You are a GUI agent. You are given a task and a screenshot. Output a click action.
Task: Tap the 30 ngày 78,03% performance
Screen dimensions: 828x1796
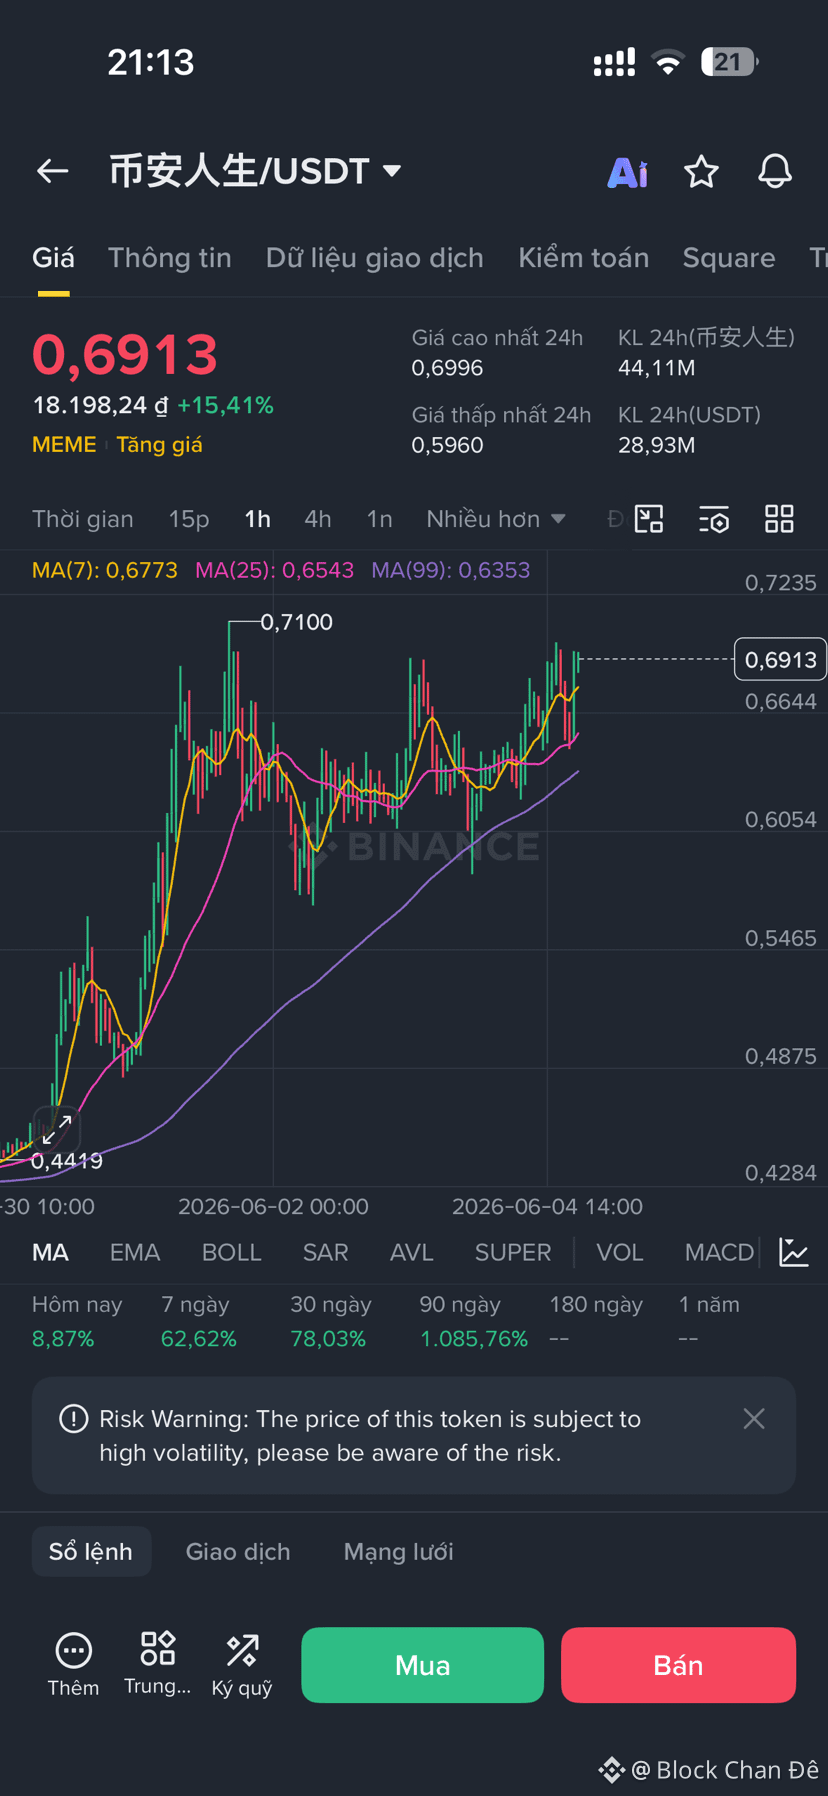click(330, 1321)
